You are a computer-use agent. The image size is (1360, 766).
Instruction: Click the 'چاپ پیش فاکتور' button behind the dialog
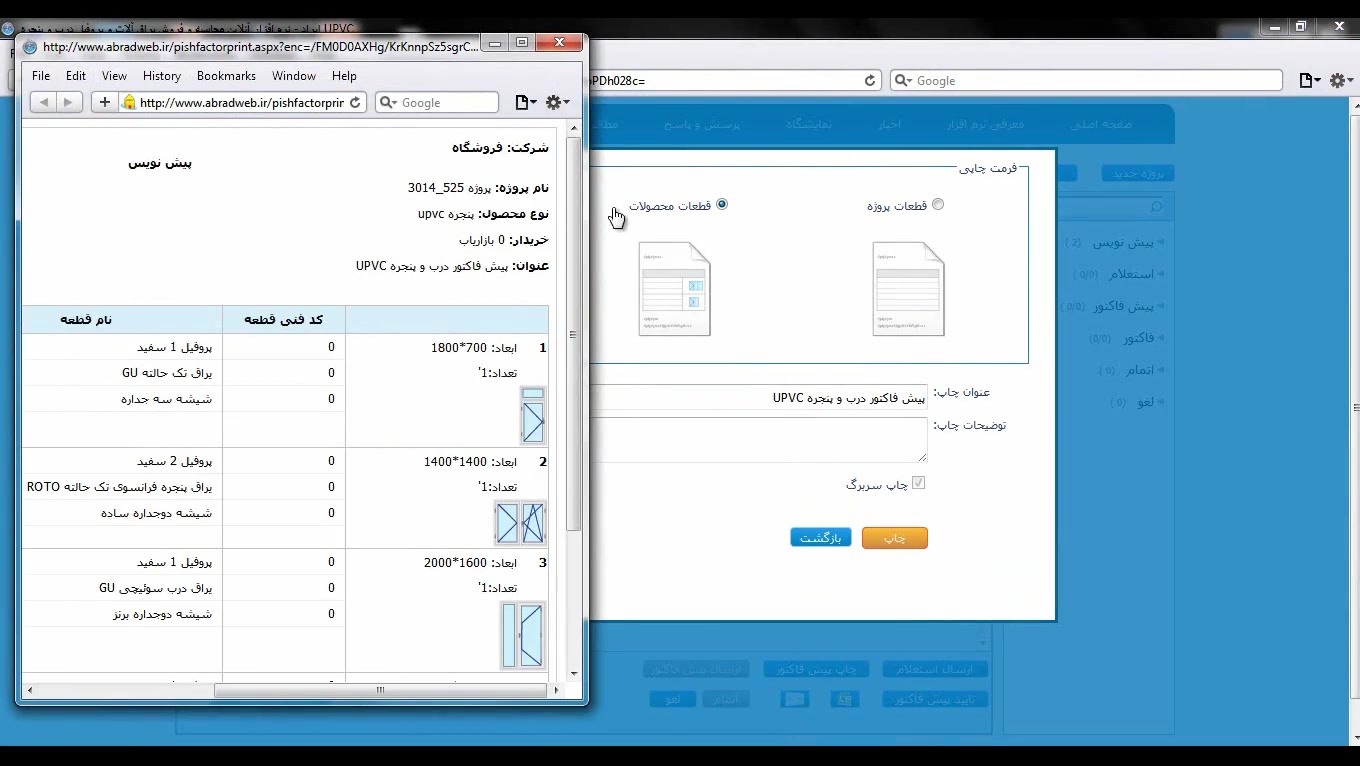tap(817, 669)
